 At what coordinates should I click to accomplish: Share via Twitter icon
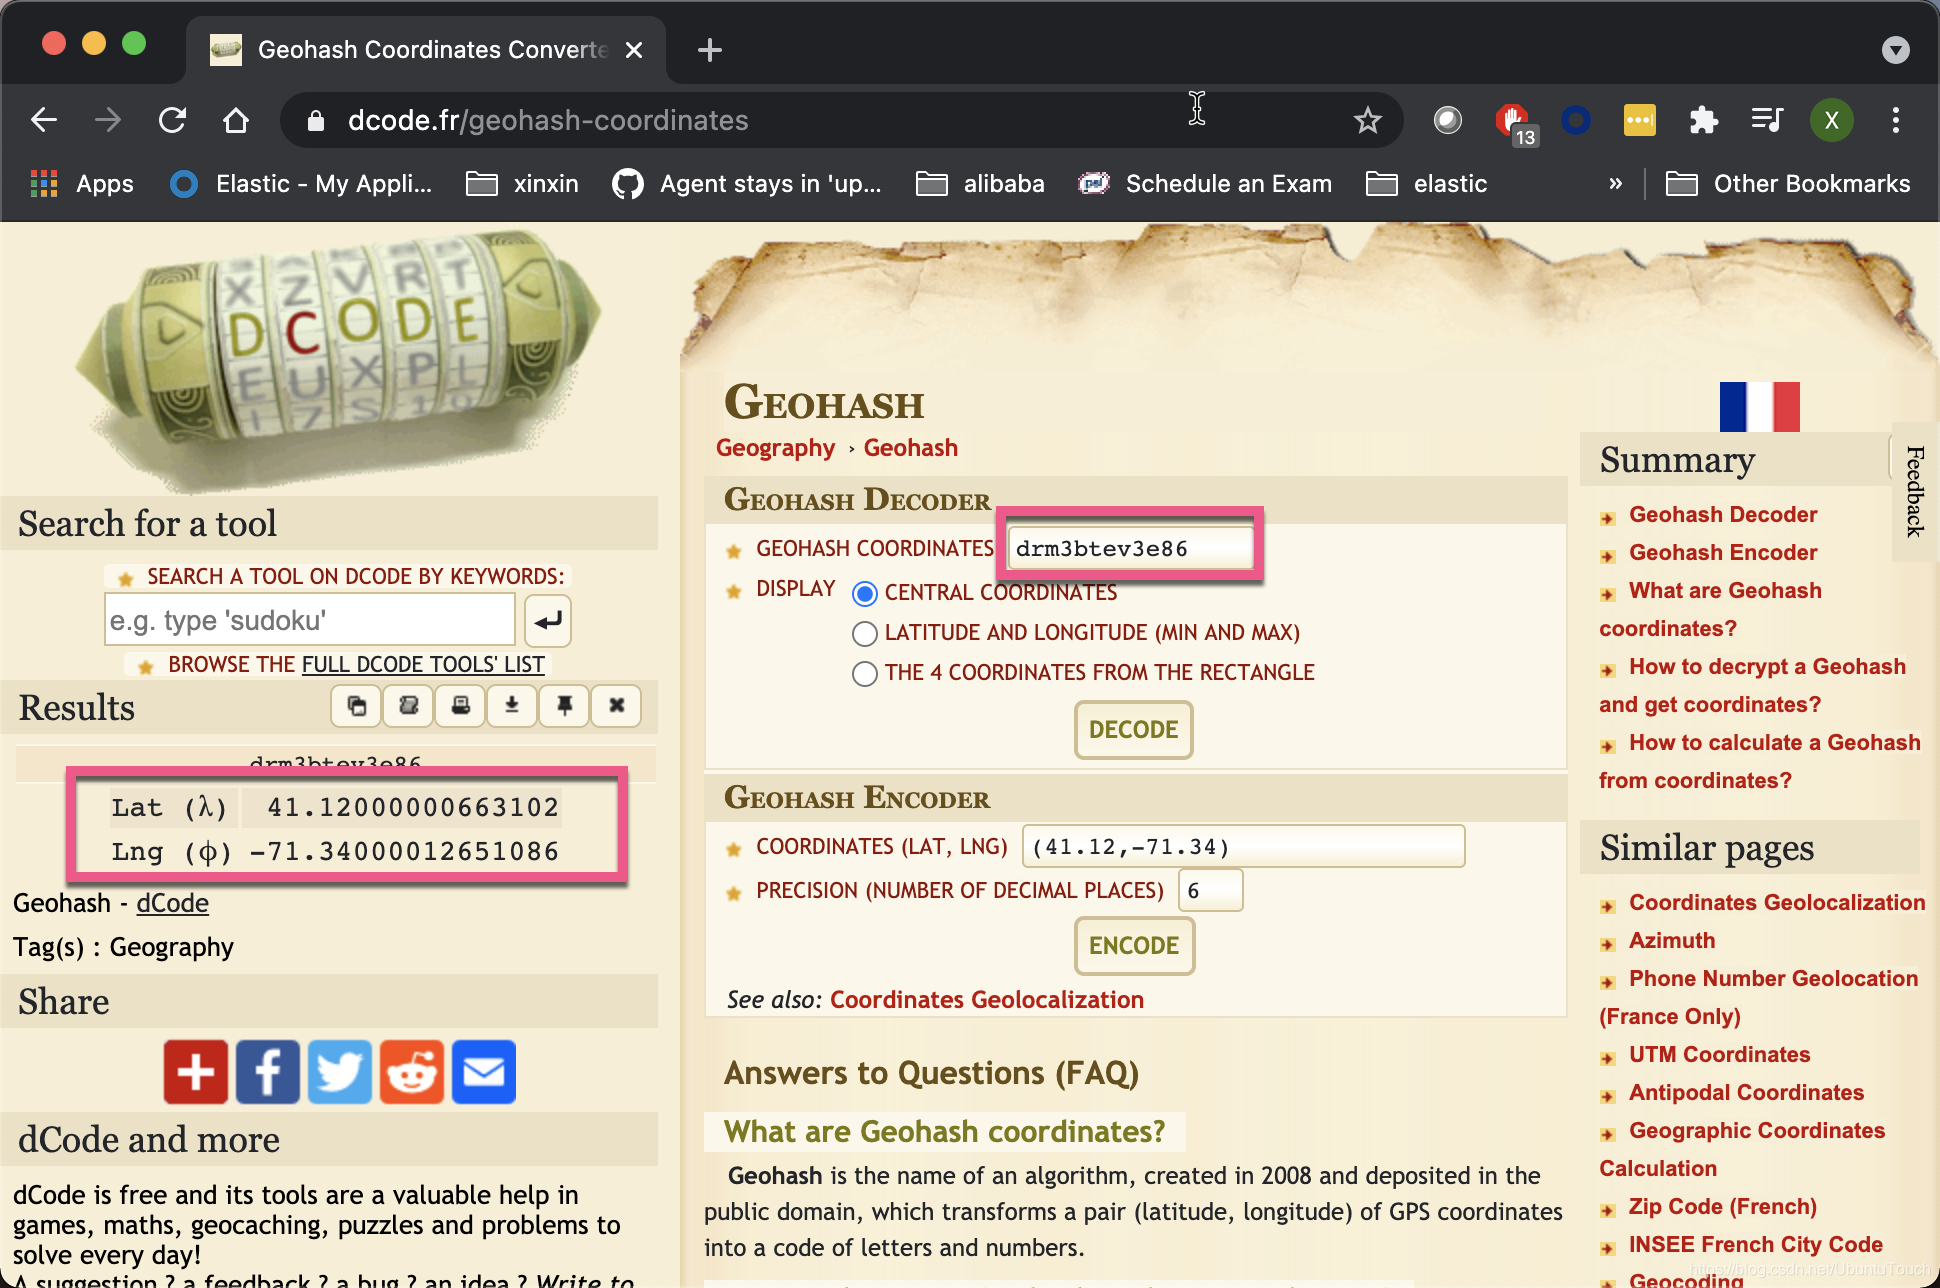[340, 1072]
